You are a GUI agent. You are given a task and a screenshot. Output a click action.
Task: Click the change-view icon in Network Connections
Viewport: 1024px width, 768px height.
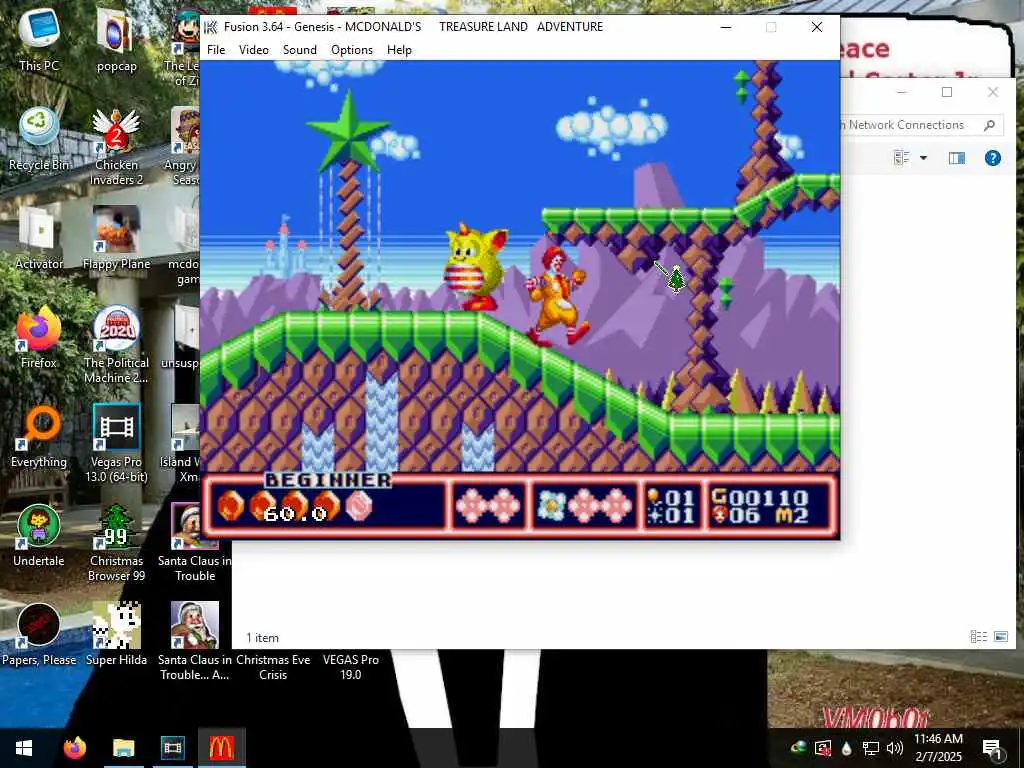click(x=902, y=157)
